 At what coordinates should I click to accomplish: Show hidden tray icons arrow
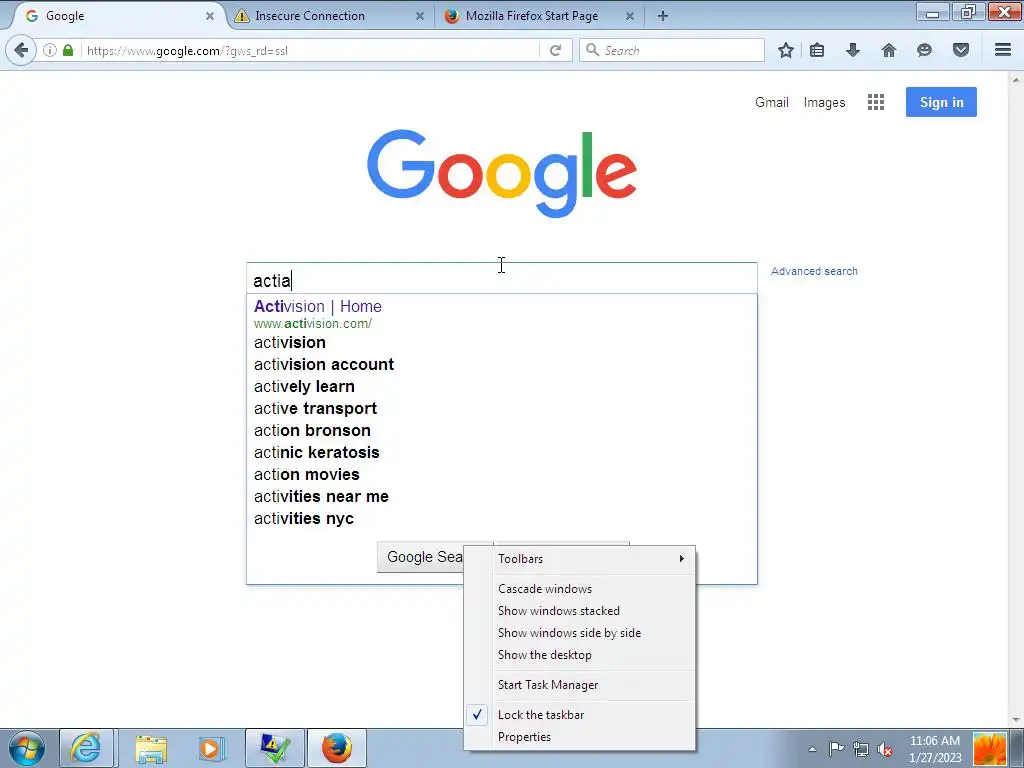[812, 749]
